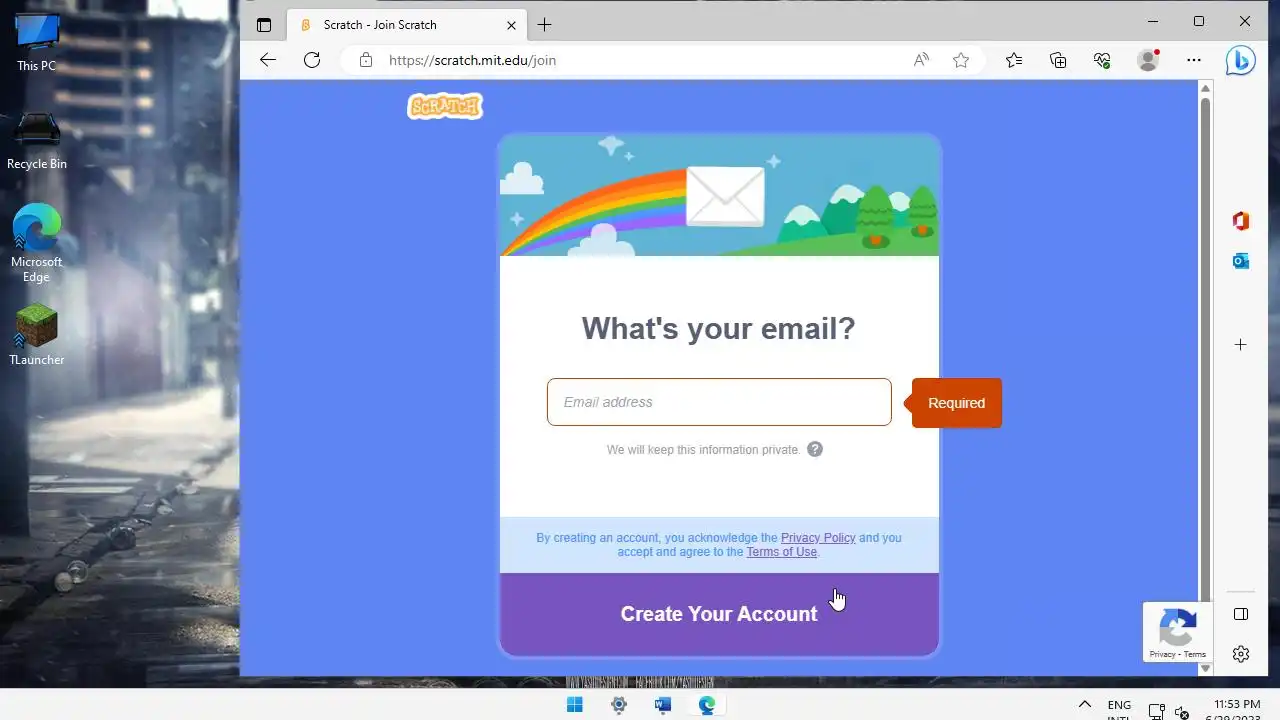Open sidebar settings gear icon
The height and width of the screenshot is (720, 1280).
coord(1241,654)
